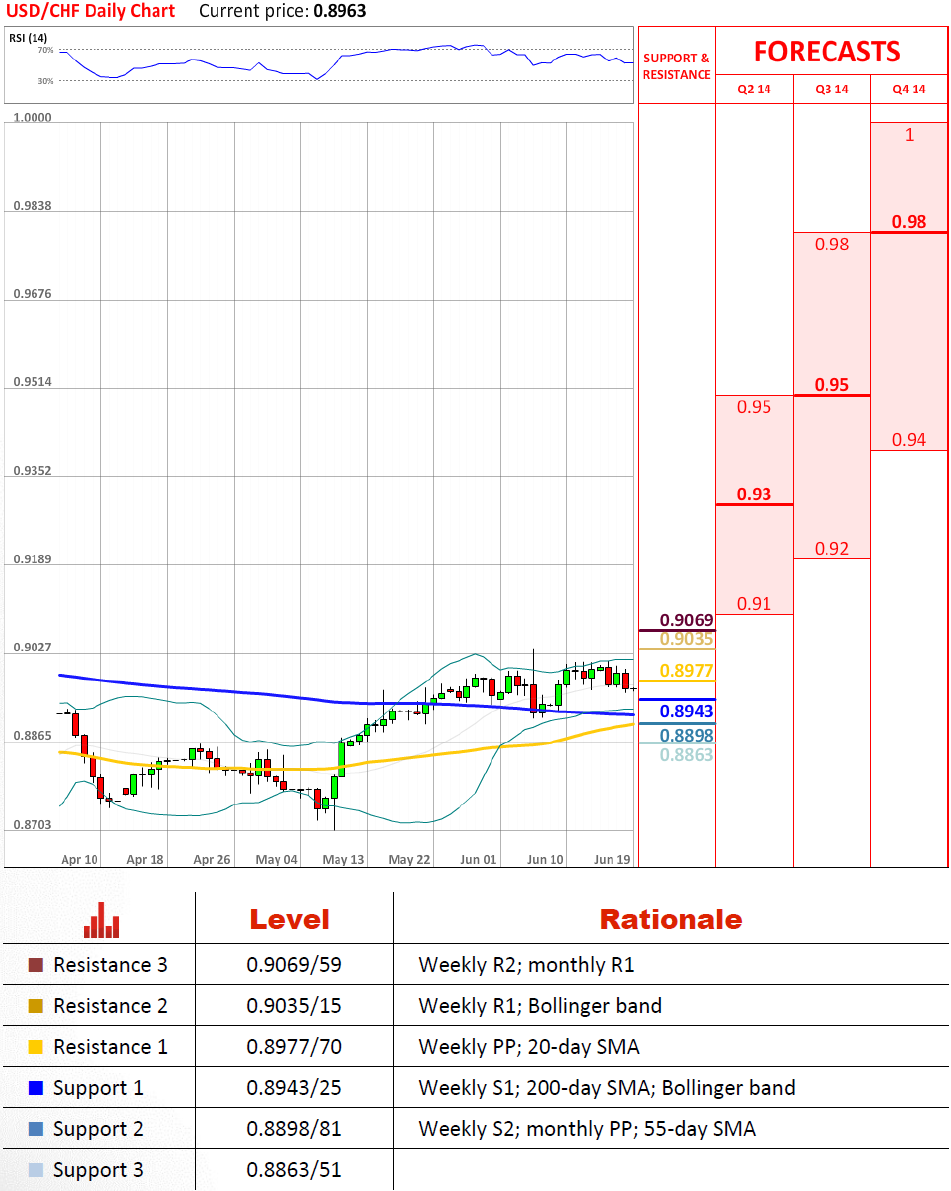Image resolution: width=951 pixels, height=1191 pixels.
Task: Click the 0.9514 price axis label
Action: [x=33, y=381]
